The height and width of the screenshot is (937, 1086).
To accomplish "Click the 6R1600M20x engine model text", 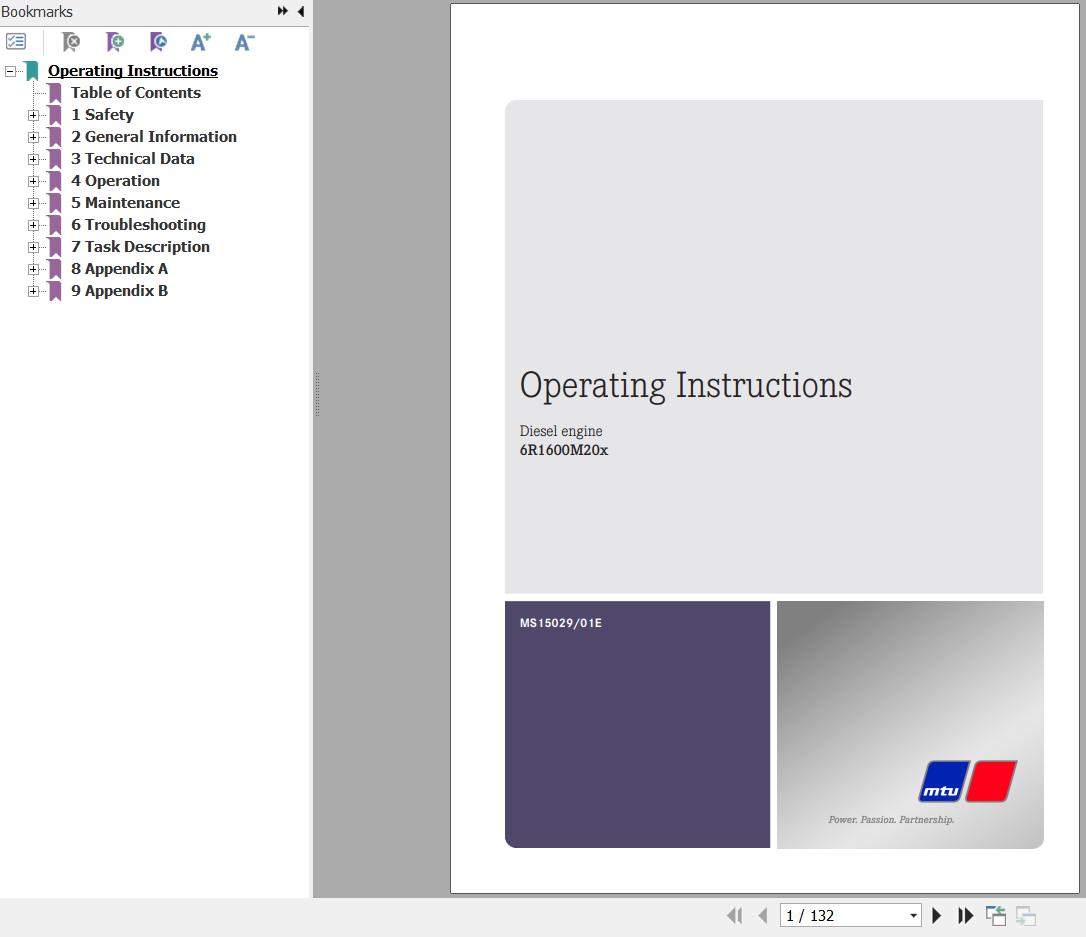I will 564,450.
